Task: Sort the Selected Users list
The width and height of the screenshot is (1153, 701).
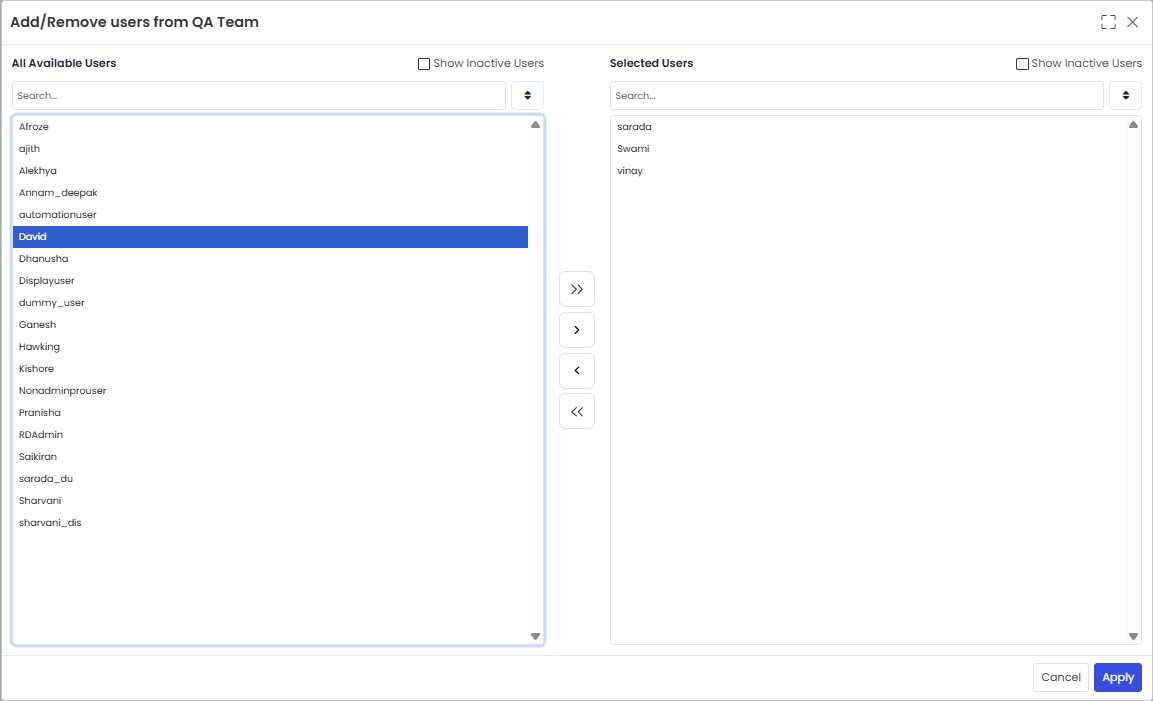Action: [x=1125, y=96]
